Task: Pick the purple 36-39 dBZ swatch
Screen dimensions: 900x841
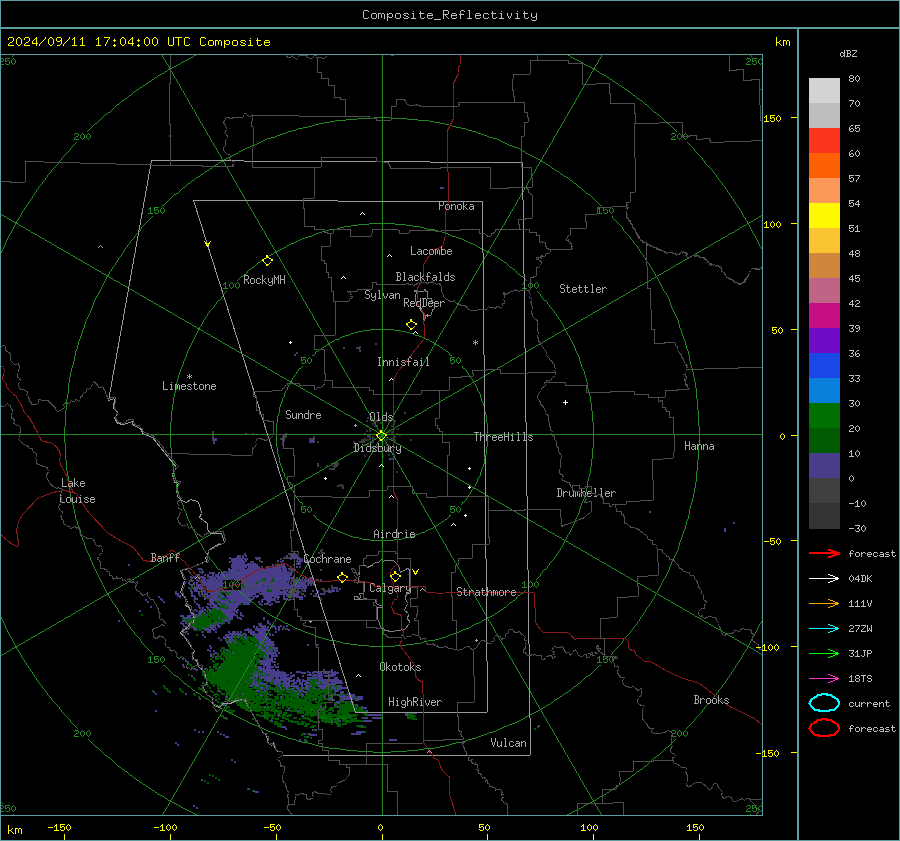Action: point(824,340)
